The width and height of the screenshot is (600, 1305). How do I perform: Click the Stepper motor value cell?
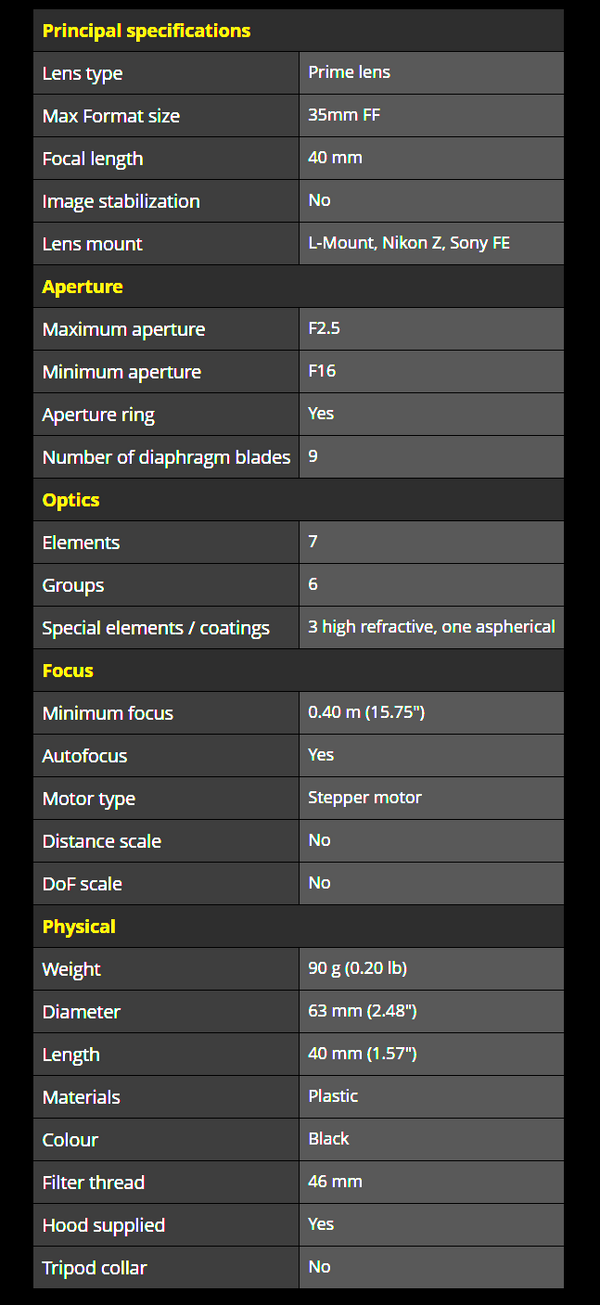click(x=365, y=798)
